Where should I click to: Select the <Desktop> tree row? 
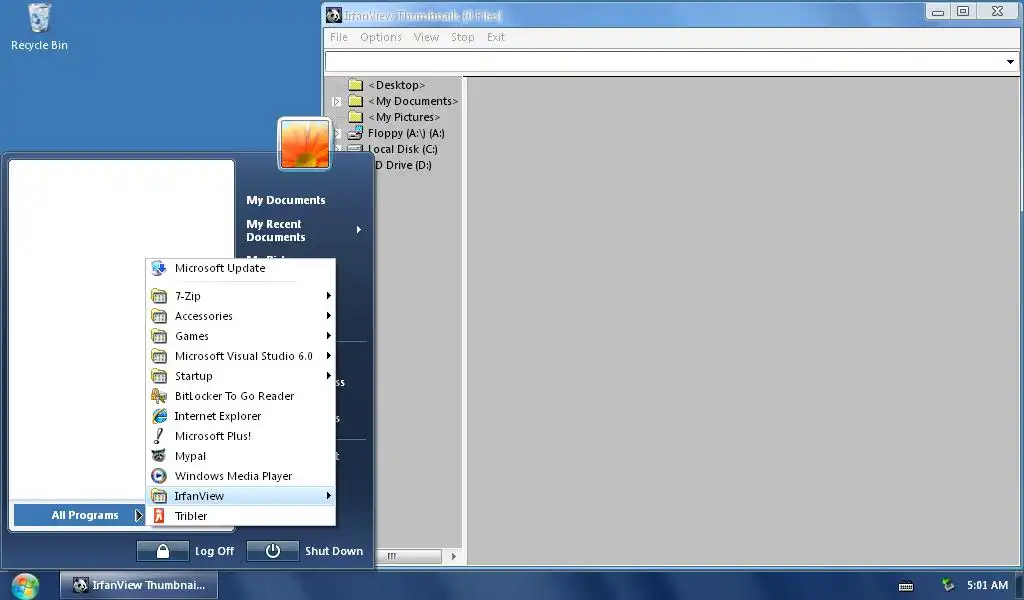(x=396, y=85)
